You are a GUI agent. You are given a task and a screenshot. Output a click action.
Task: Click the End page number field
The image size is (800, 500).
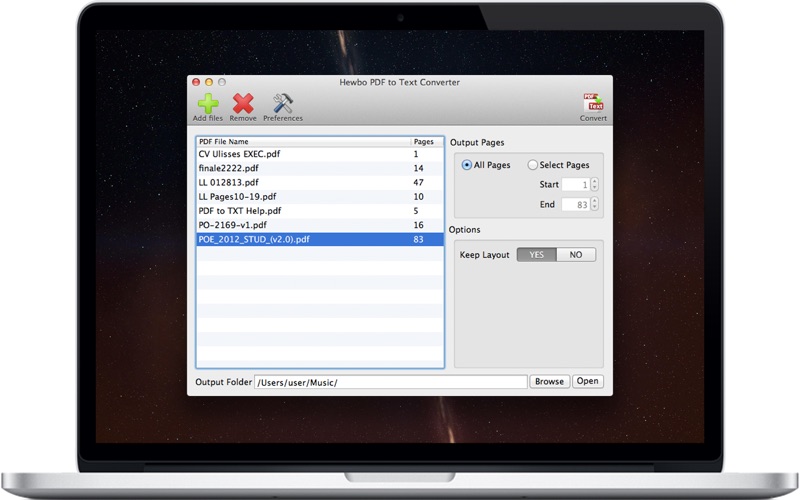click(576, 205)
